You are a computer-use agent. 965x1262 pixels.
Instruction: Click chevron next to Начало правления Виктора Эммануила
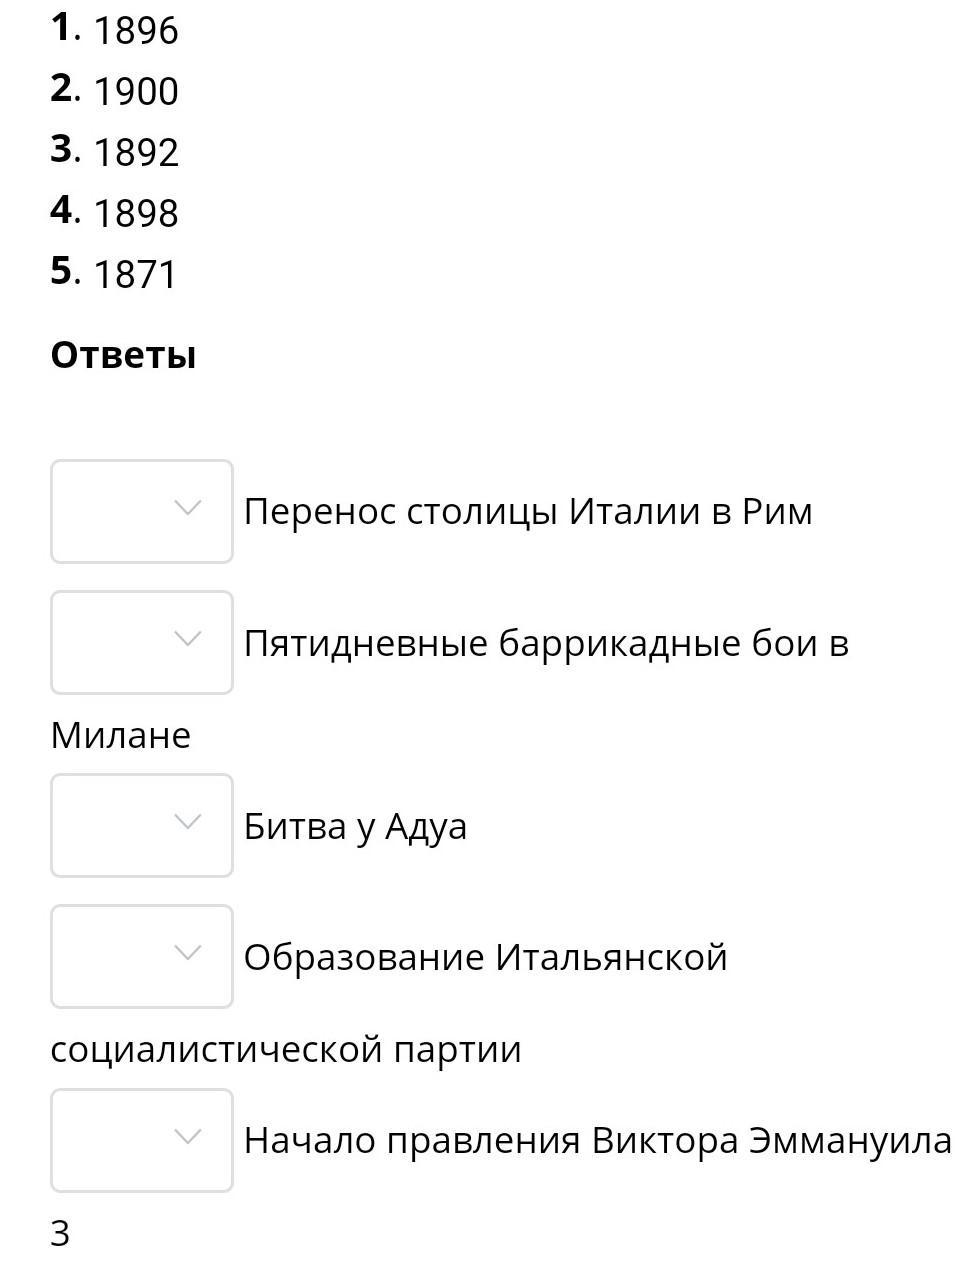[x=187, y=1137]
